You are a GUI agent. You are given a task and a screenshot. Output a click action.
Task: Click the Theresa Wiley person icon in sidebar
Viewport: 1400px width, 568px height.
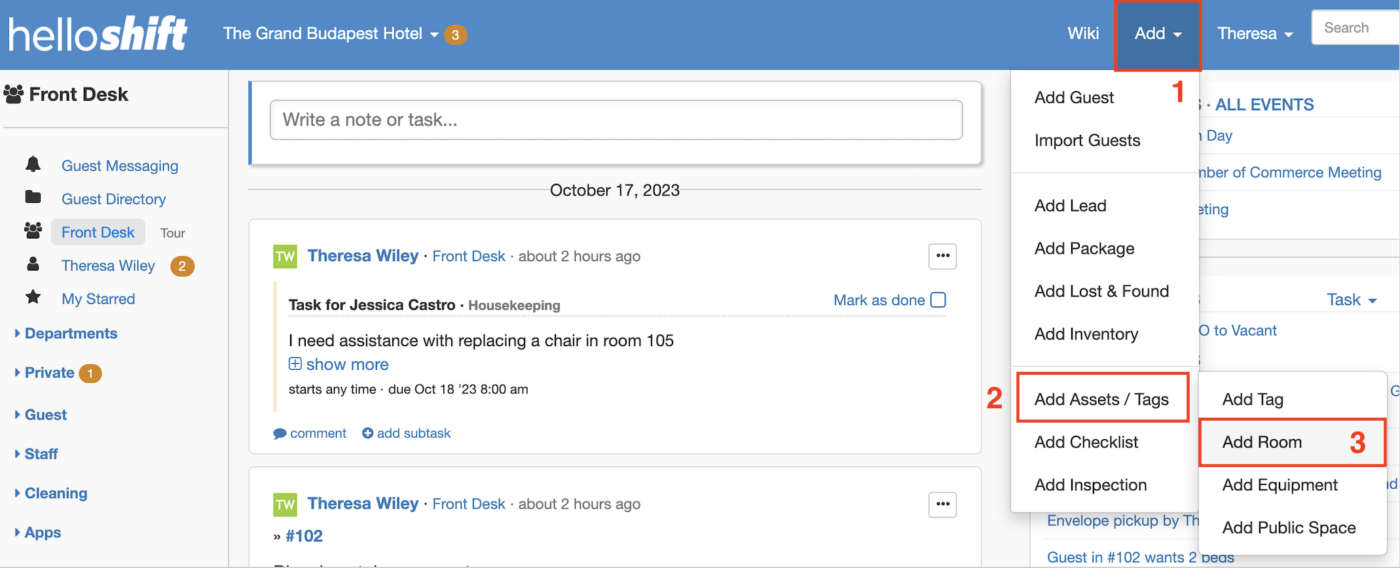33,264
